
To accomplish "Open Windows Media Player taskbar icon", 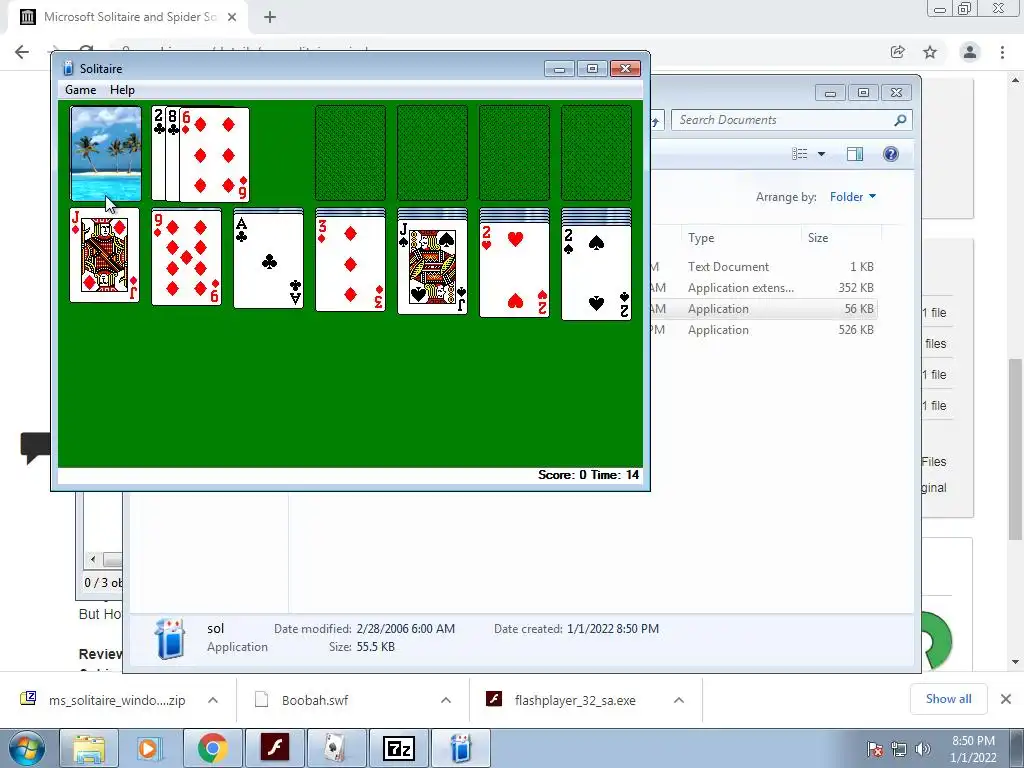I will click(x=149, y=748).
